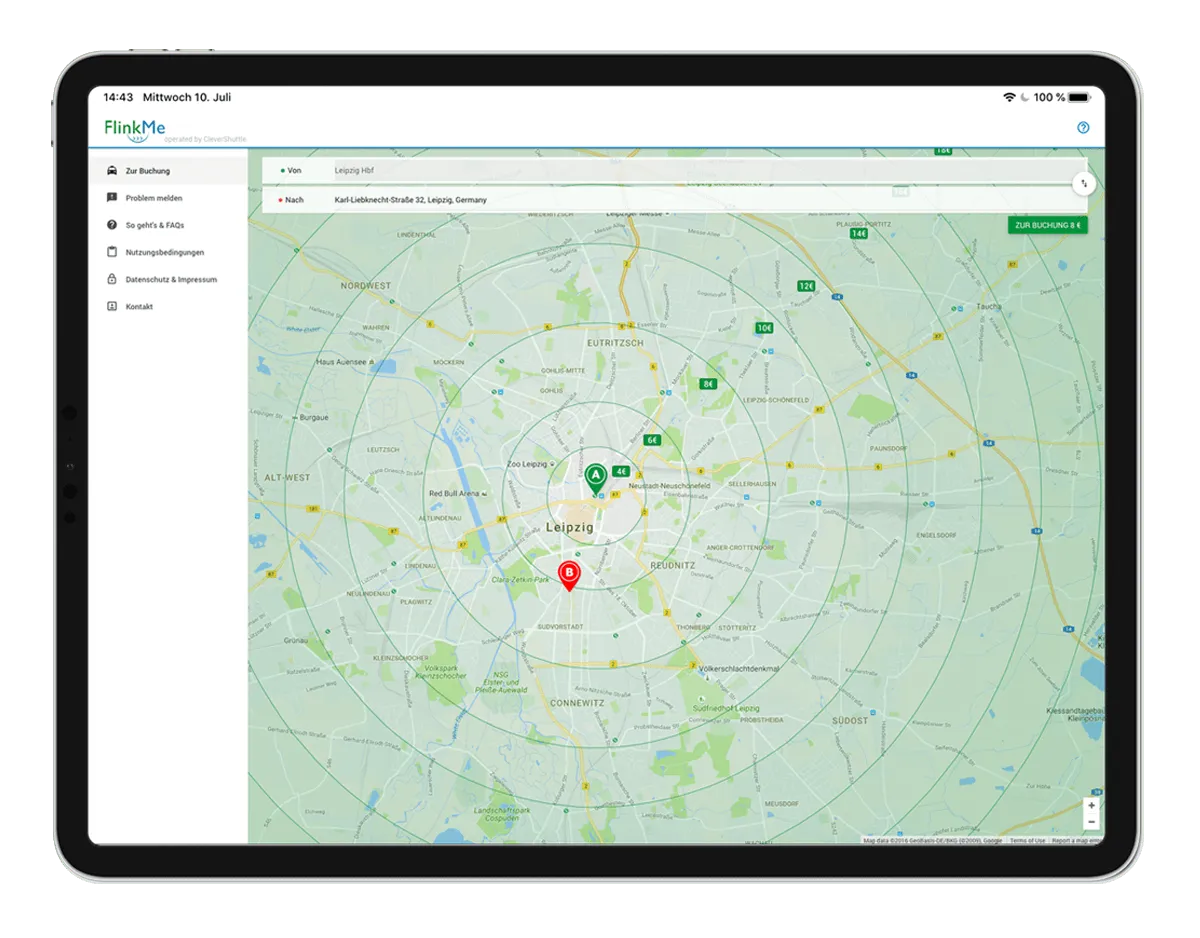Open help via blue question mark icon

pyautogui.click(x=1083, y=128)
